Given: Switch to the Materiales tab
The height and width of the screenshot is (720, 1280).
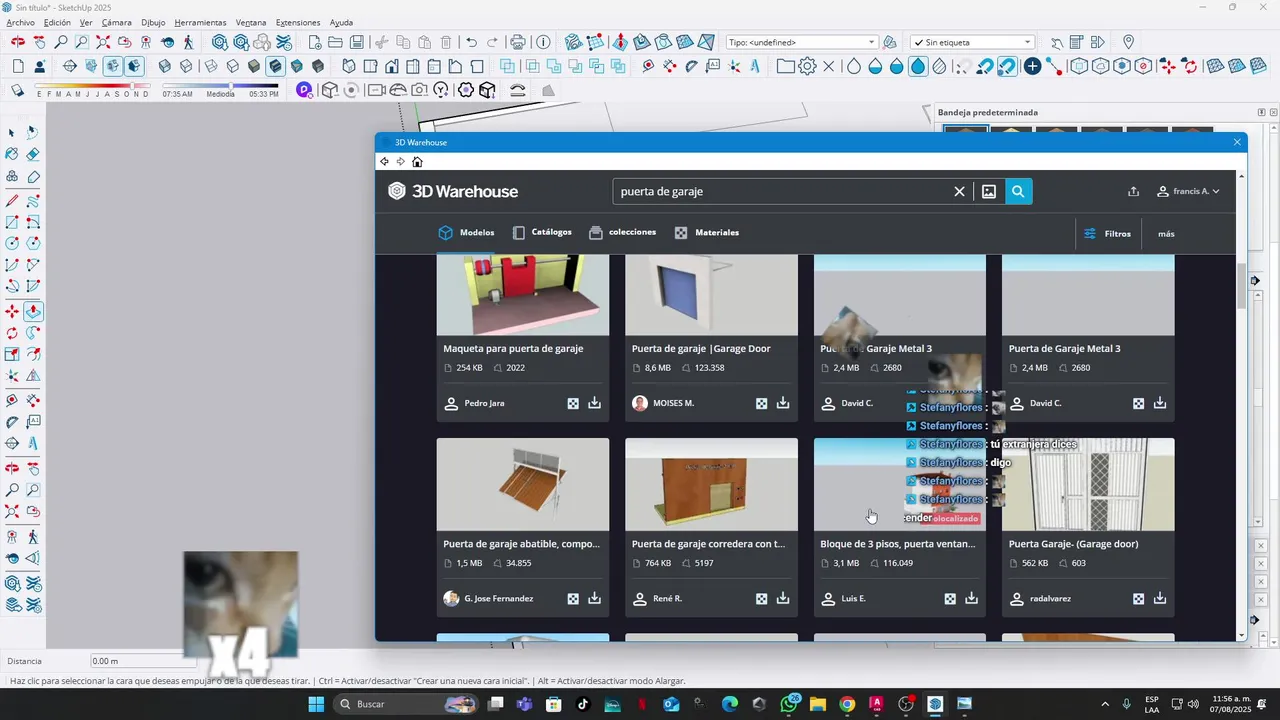Looking at the screenshot, I should point(707,232).
